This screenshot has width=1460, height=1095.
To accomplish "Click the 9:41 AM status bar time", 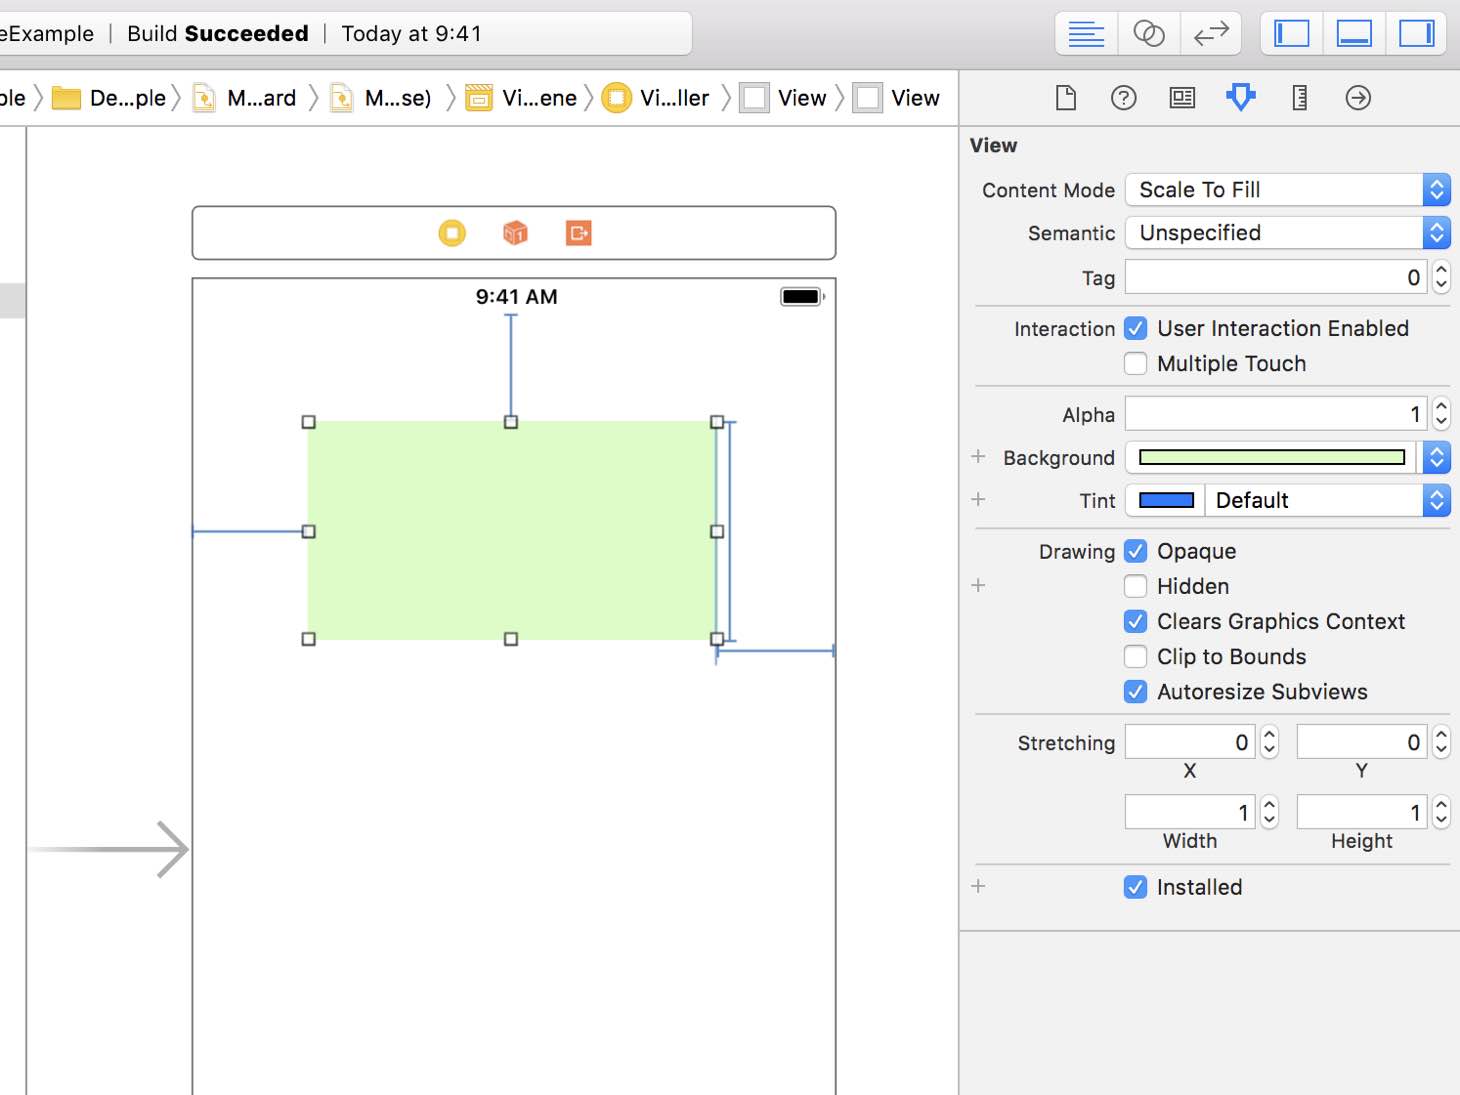I will tap(517, 297).
